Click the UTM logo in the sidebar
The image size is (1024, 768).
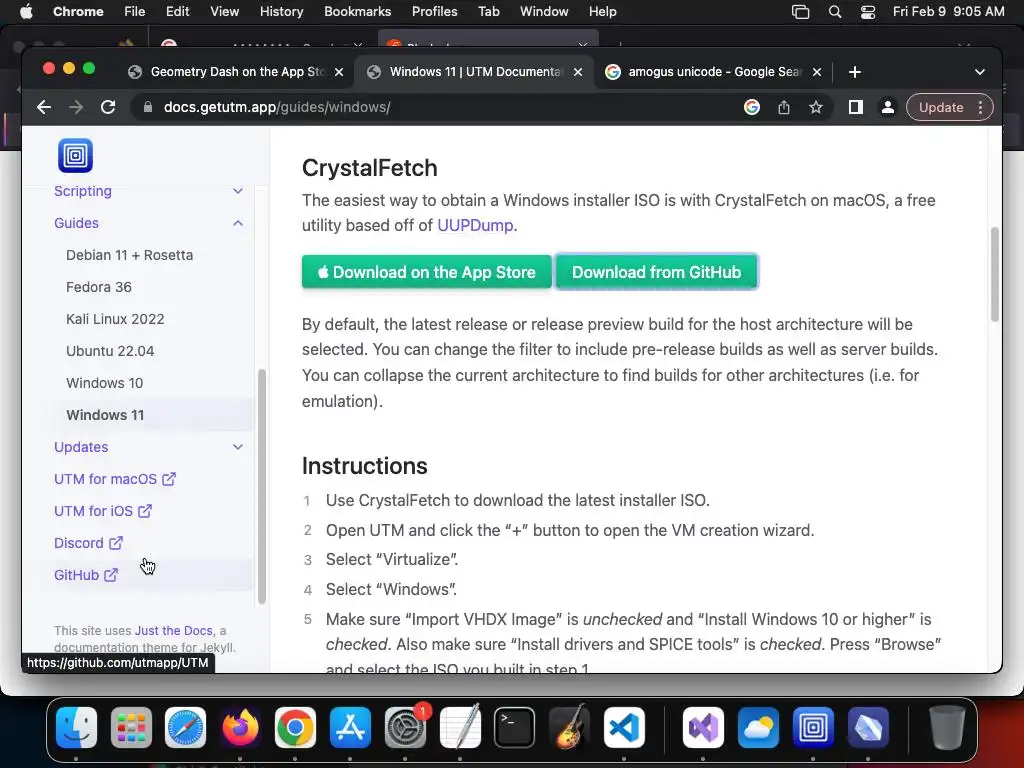click(75, 155)
